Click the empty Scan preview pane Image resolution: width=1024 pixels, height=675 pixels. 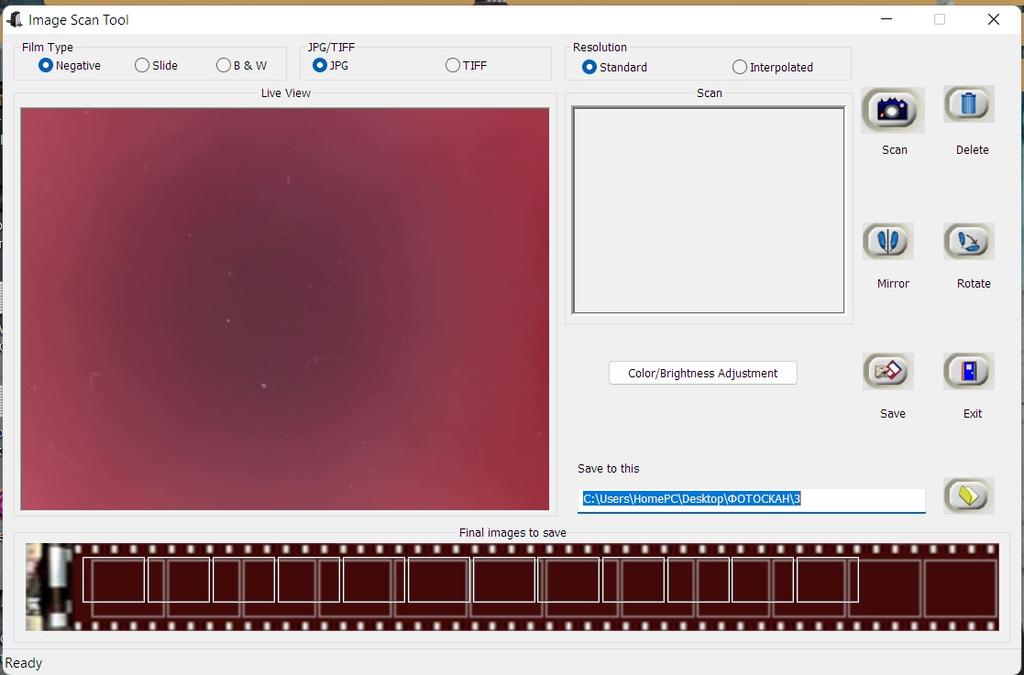pos(708,210)
